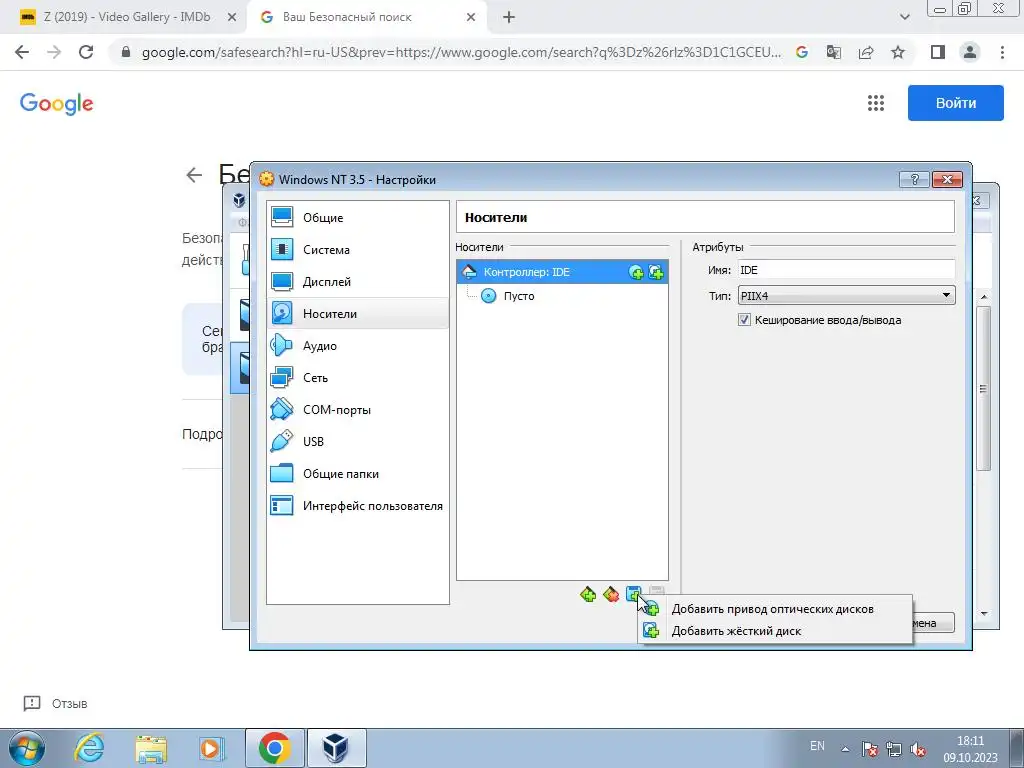Open Chrome tab search chevron
The width and height of the screenshot is (1024, 768).
point(904,18)
